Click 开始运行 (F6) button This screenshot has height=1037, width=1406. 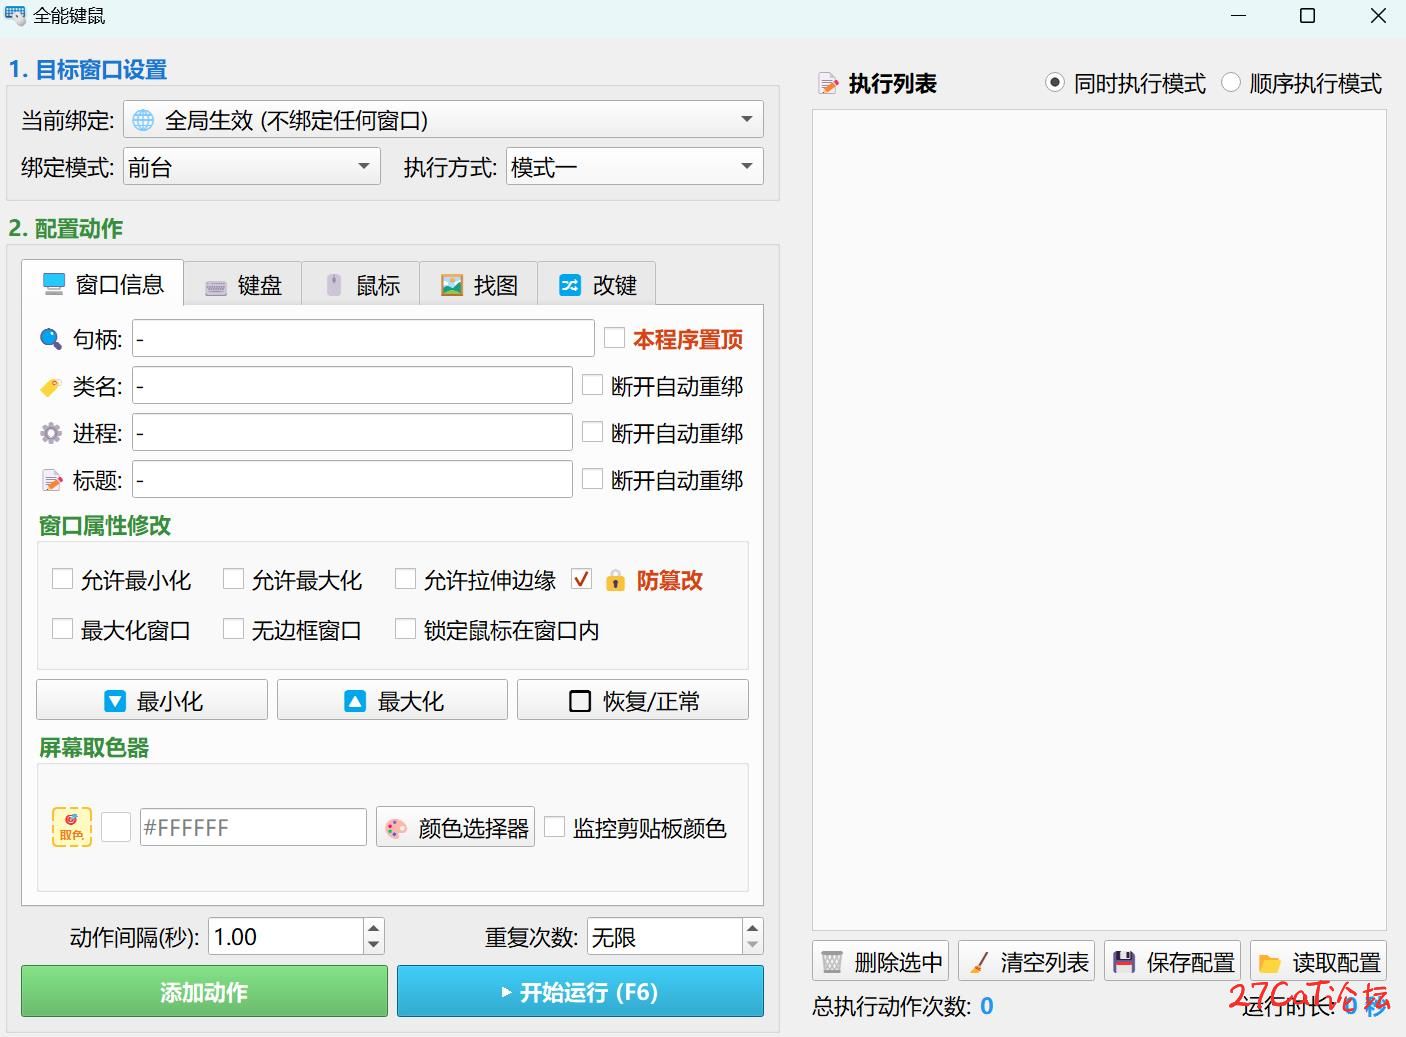580,991
